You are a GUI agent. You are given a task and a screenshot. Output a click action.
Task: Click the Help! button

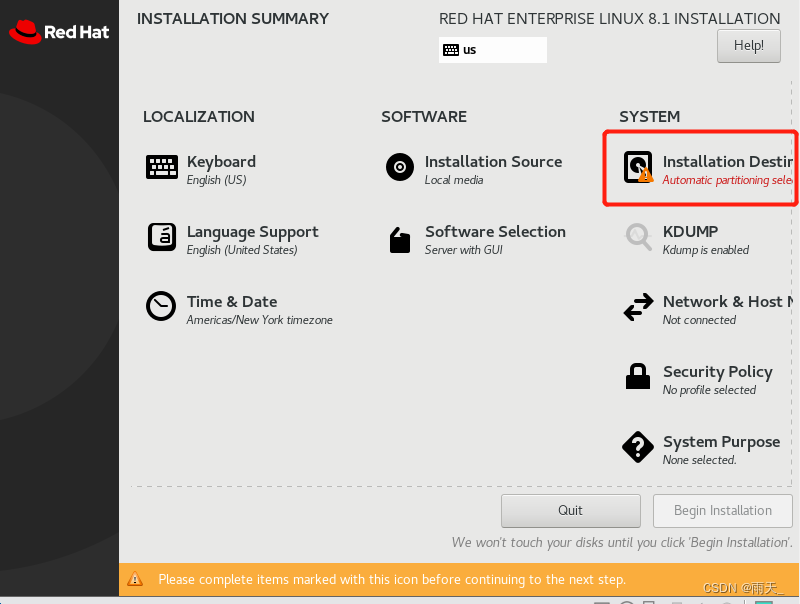pyautogui.click(x=748, y=46)
